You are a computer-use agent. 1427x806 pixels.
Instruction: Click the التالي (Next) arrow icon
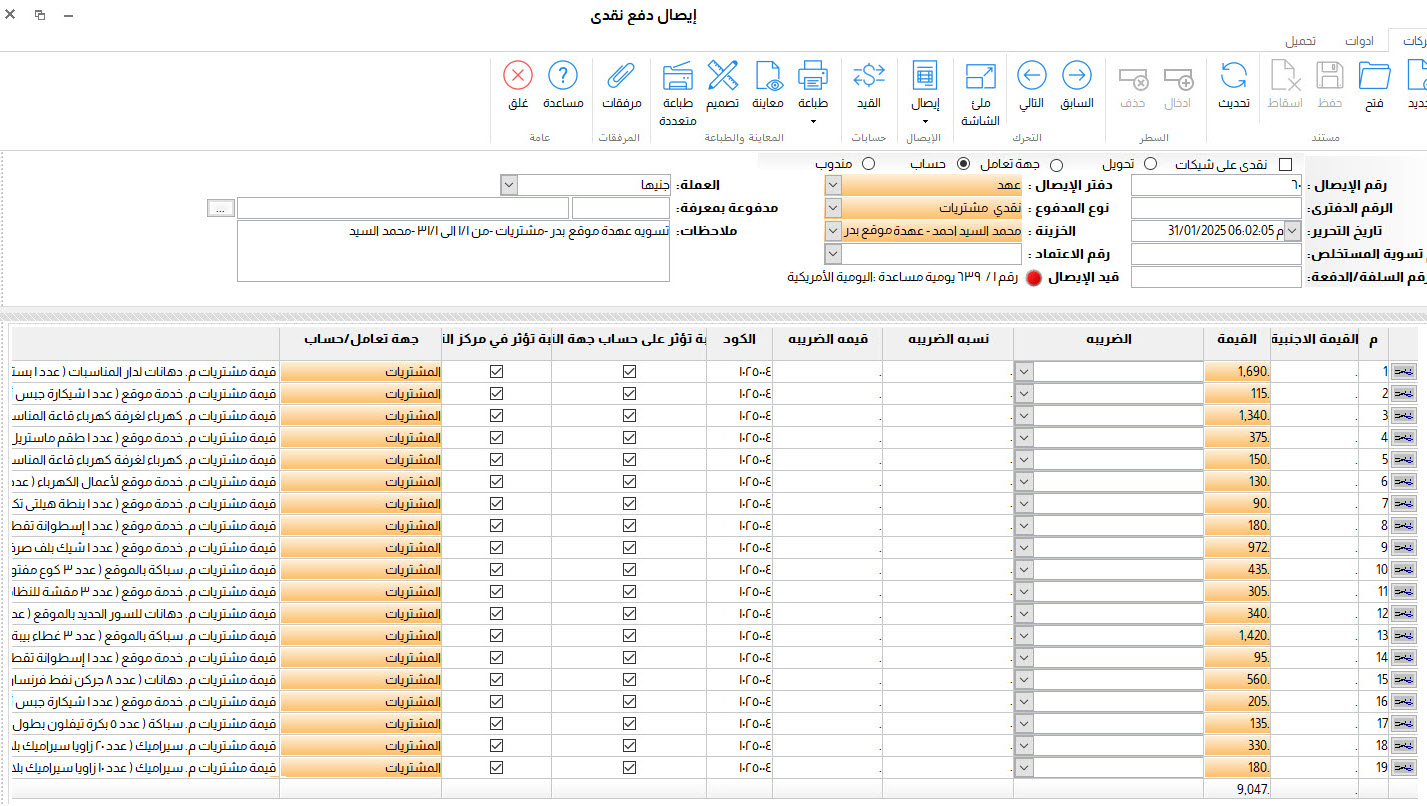[x=1031, y=76]
